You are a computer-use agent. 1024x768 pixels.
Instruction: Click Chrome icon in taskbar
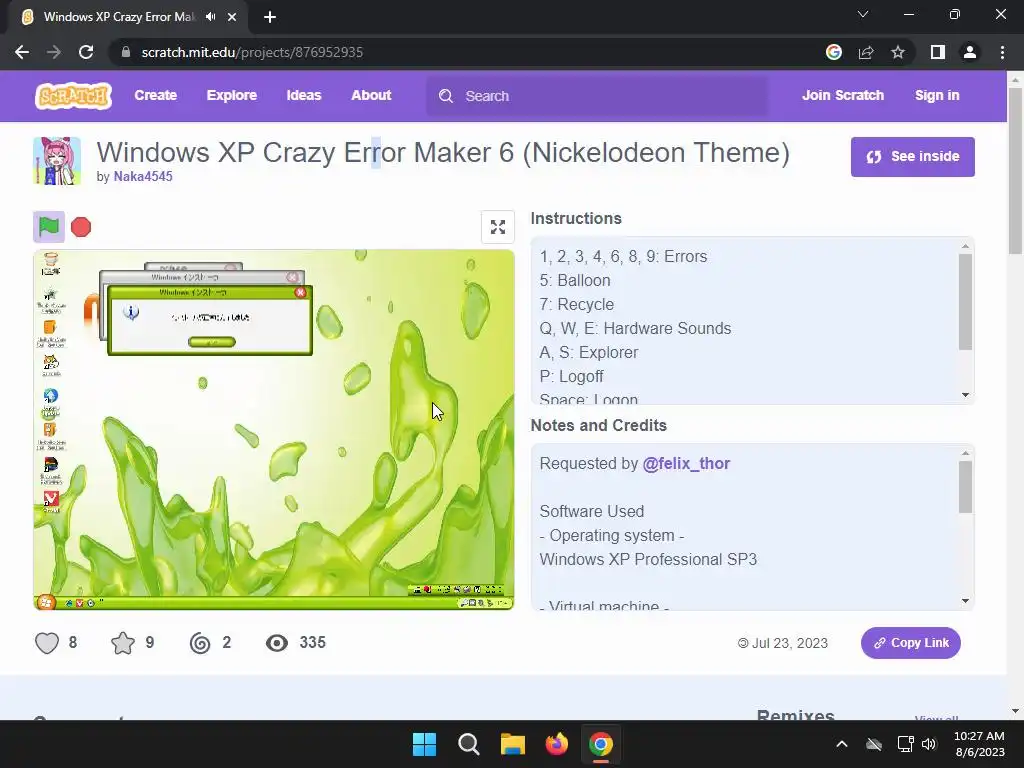(x=601, y=744)
